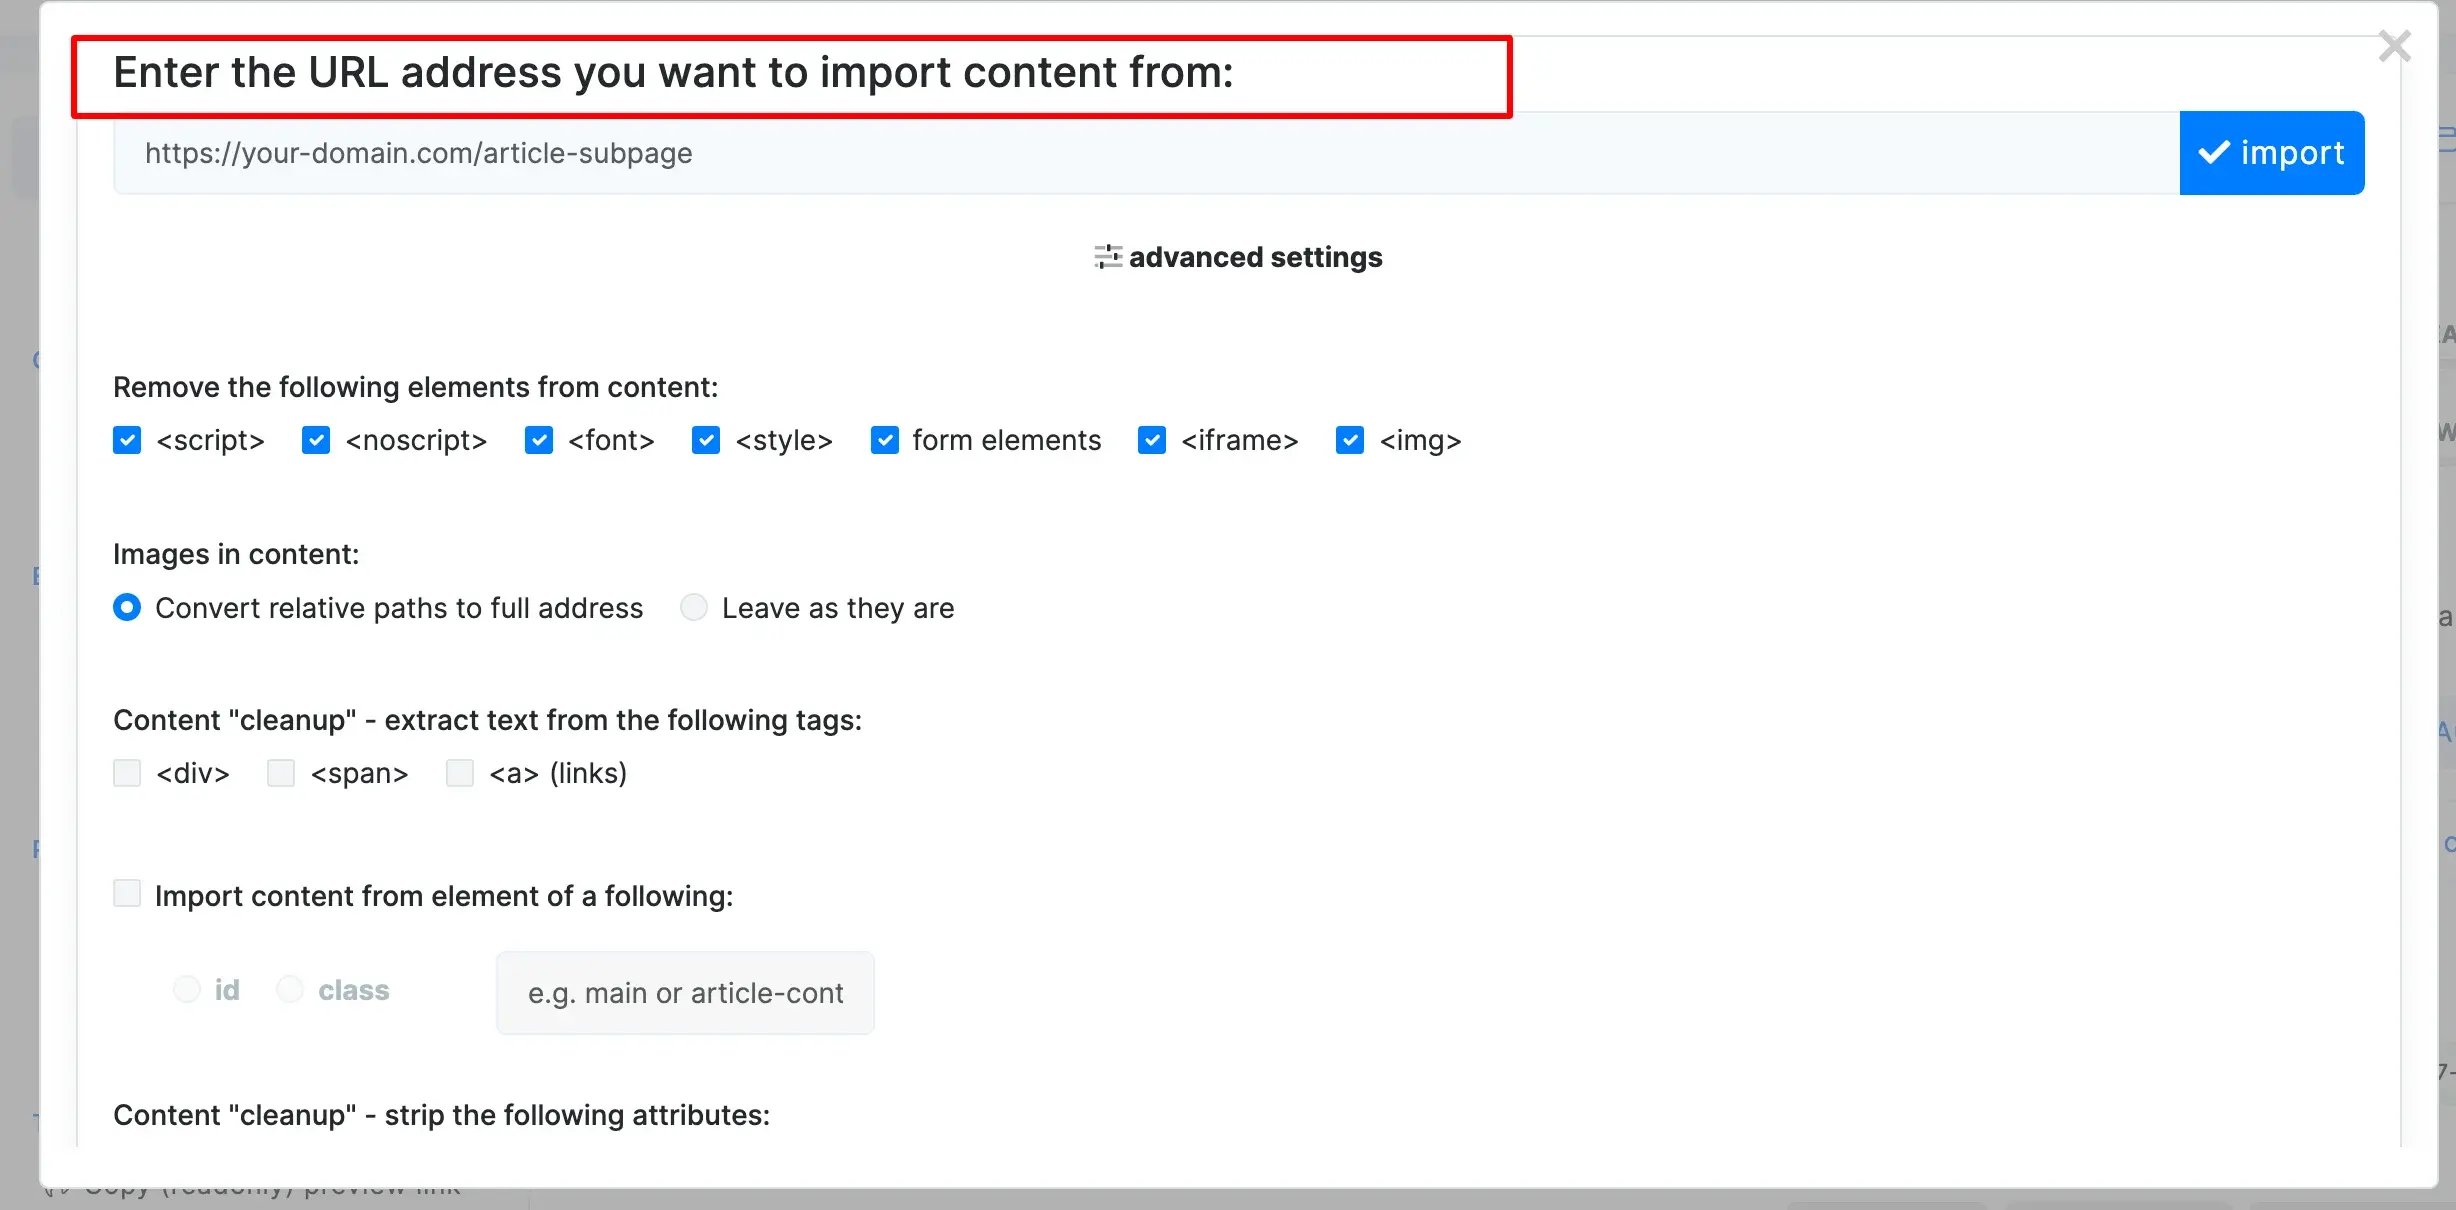This screenshot has height=1210, width=2456.
Task: Collapse the advanced settings section
Action: (x=1254, y=257)
